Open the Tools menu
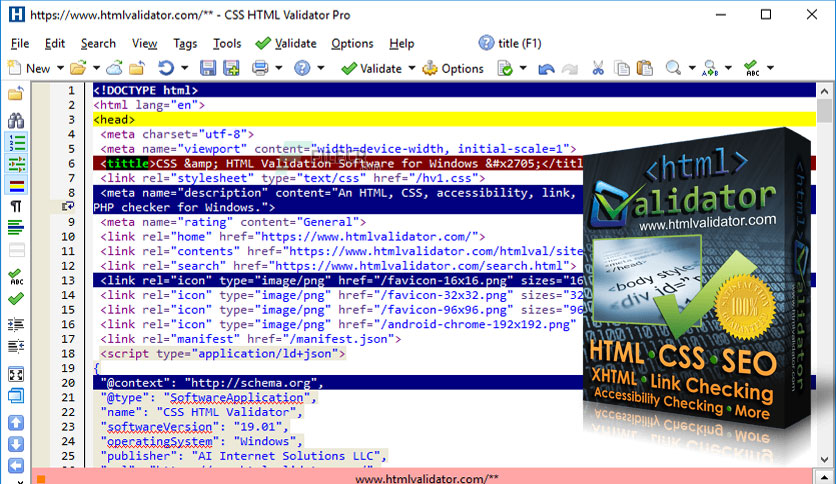836x484 pixels. (227, 44)
